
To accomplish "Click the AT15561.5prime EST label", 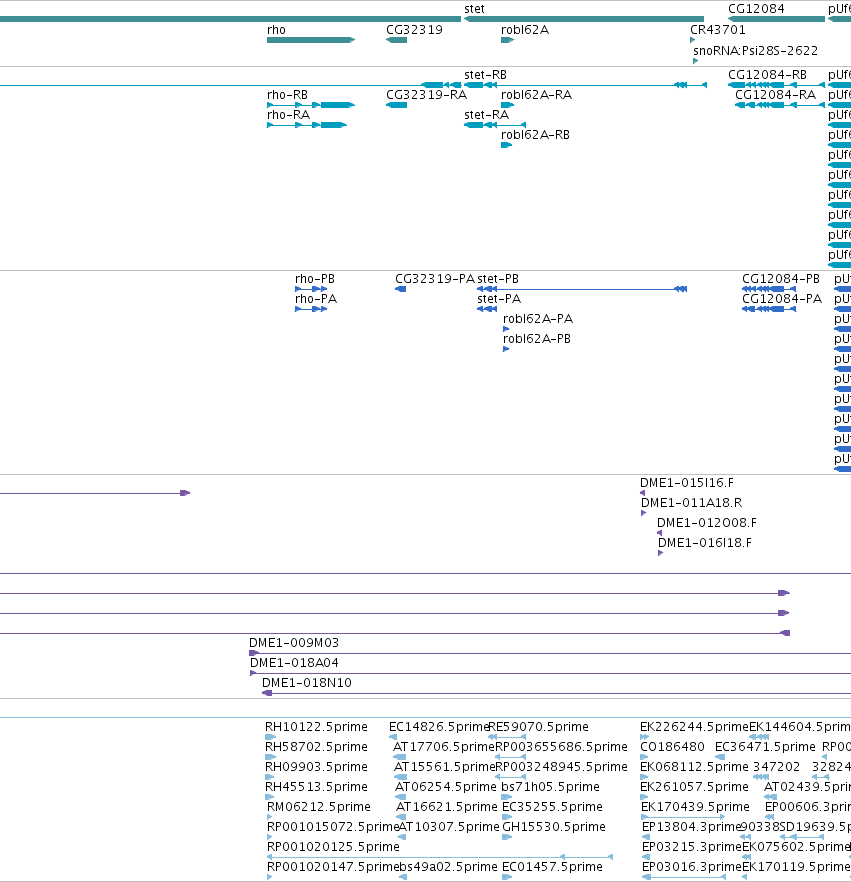I will coord(444,767).
